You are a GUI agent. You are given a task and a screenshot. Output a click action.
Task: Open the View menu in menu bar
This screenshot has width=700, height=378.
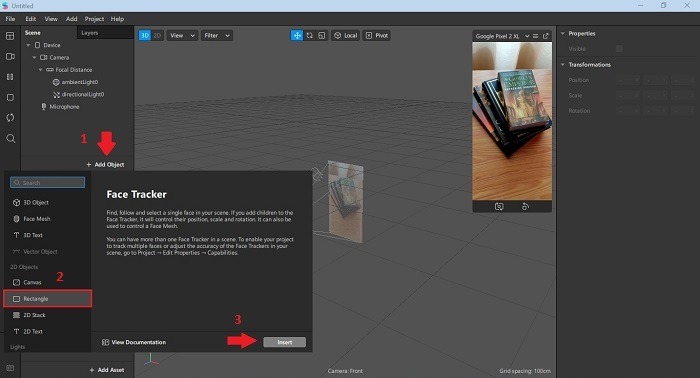click(51, 19)
